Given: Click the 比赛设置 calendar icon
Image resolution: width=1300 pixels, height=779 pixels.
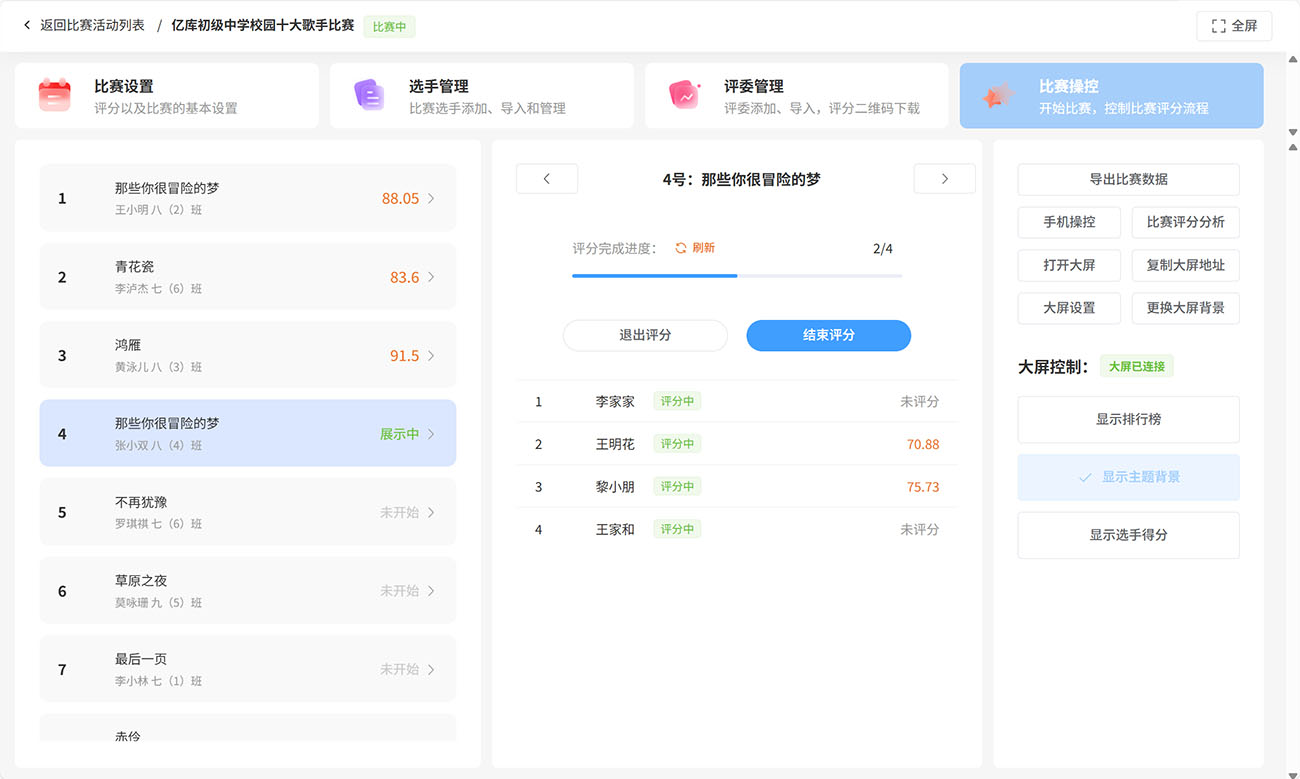Looking at the screenshot, I should pyautogui.click(x=55, y=96).
